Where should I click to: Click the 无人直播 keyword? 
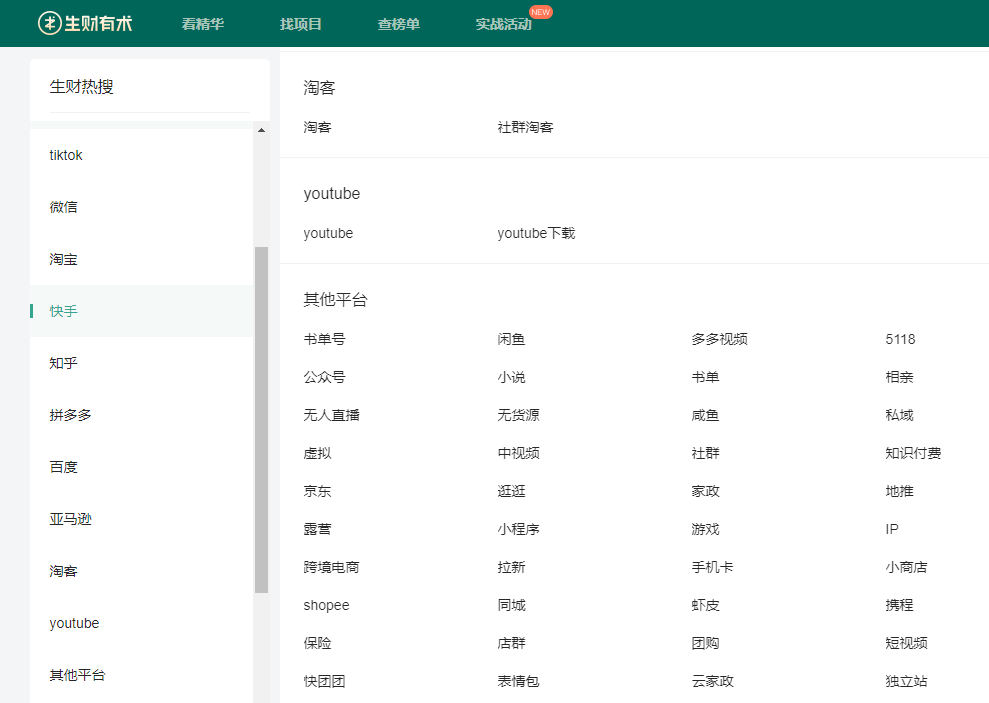click(331, 415)
